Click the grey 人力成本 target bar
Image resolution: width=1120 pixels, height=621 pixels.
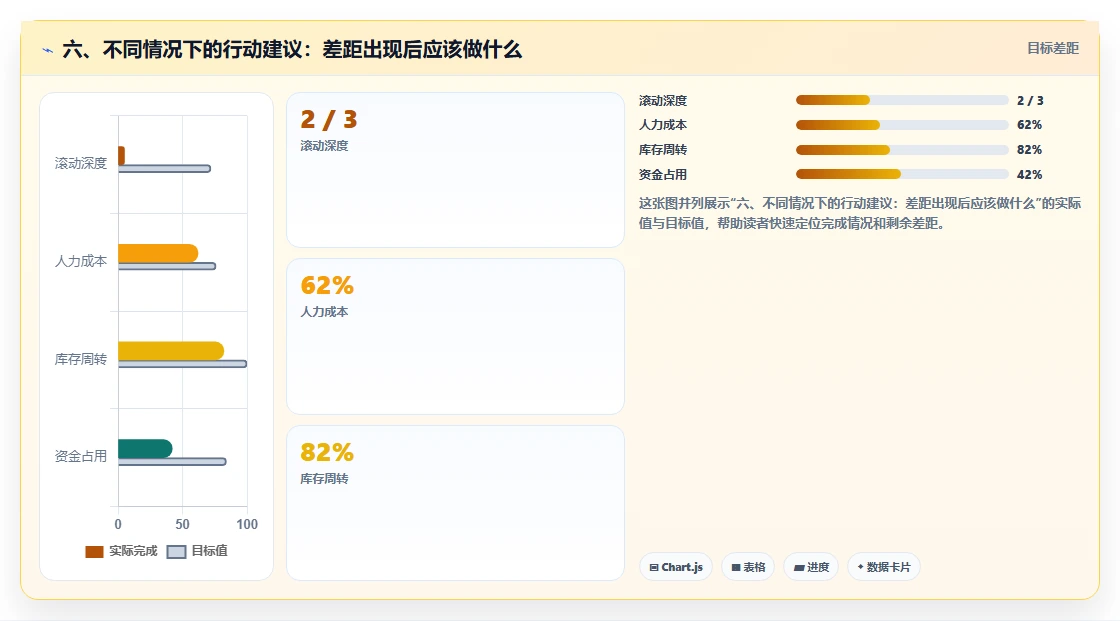[x=167, y=267]
